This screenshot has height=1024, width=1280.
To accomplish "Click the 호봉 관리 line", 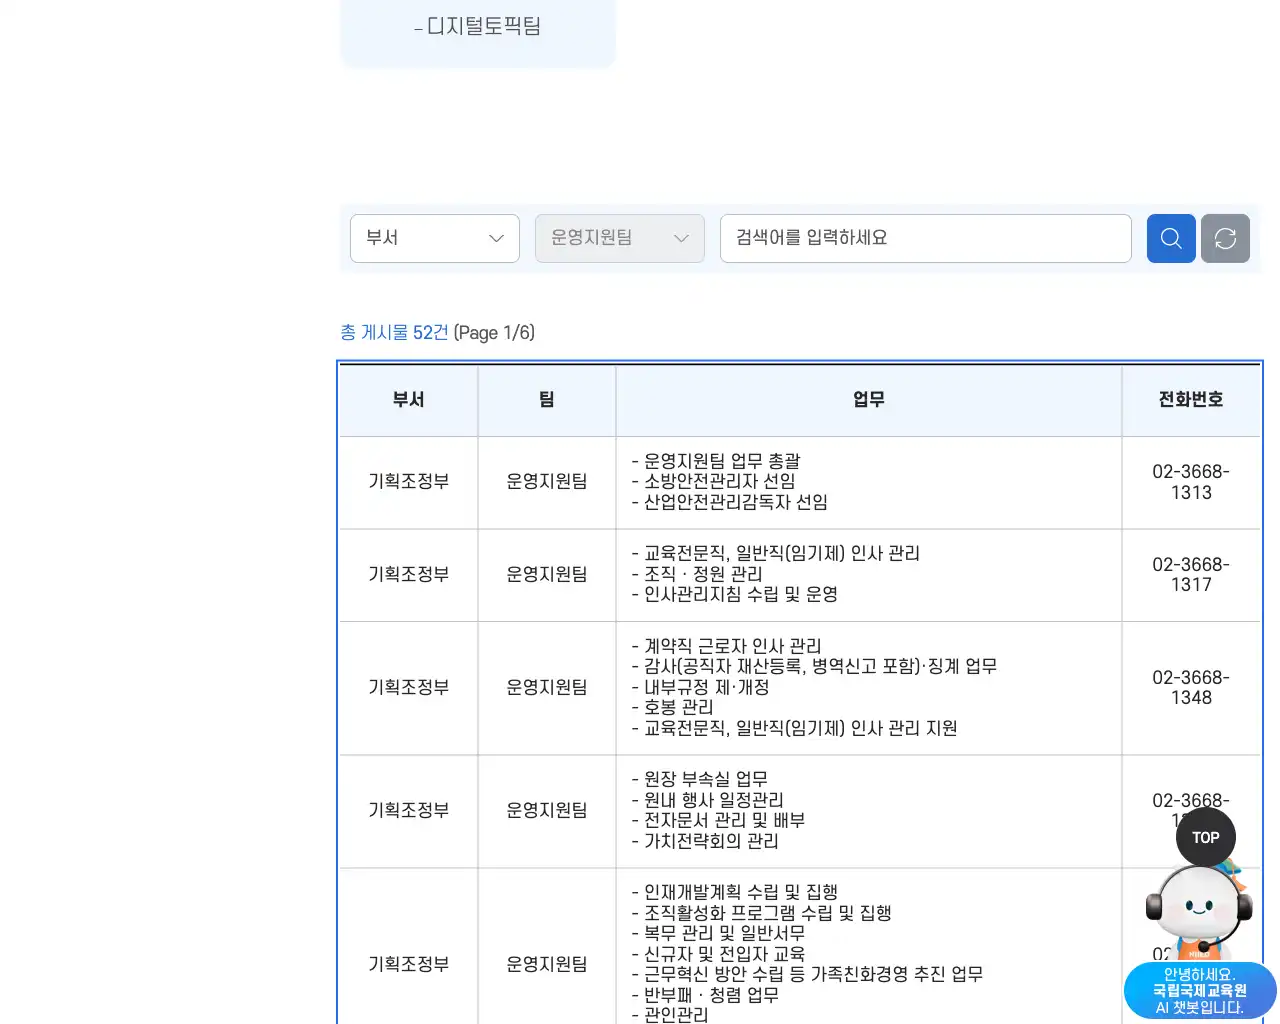I will [673, 707].
